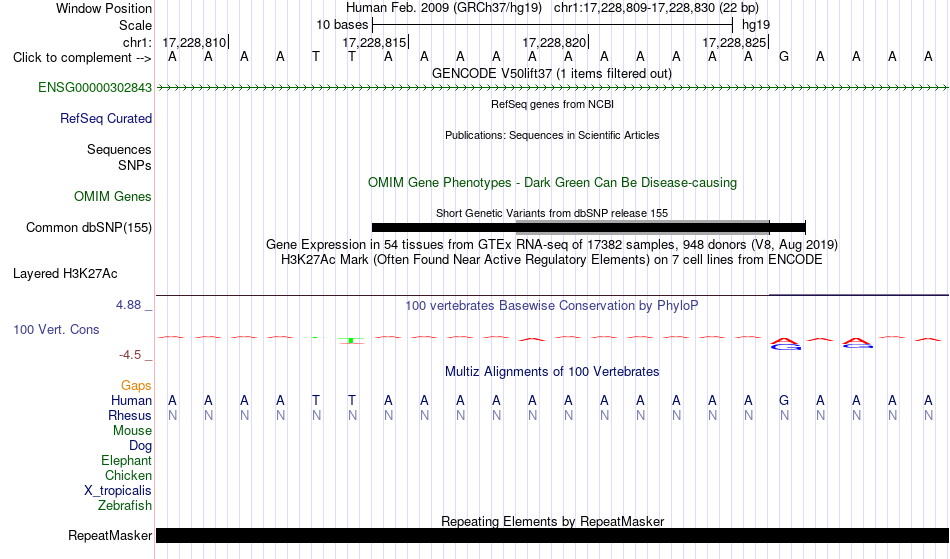Click the 10 bases scale bar line
950x559 pixels.
pos(552,25)
